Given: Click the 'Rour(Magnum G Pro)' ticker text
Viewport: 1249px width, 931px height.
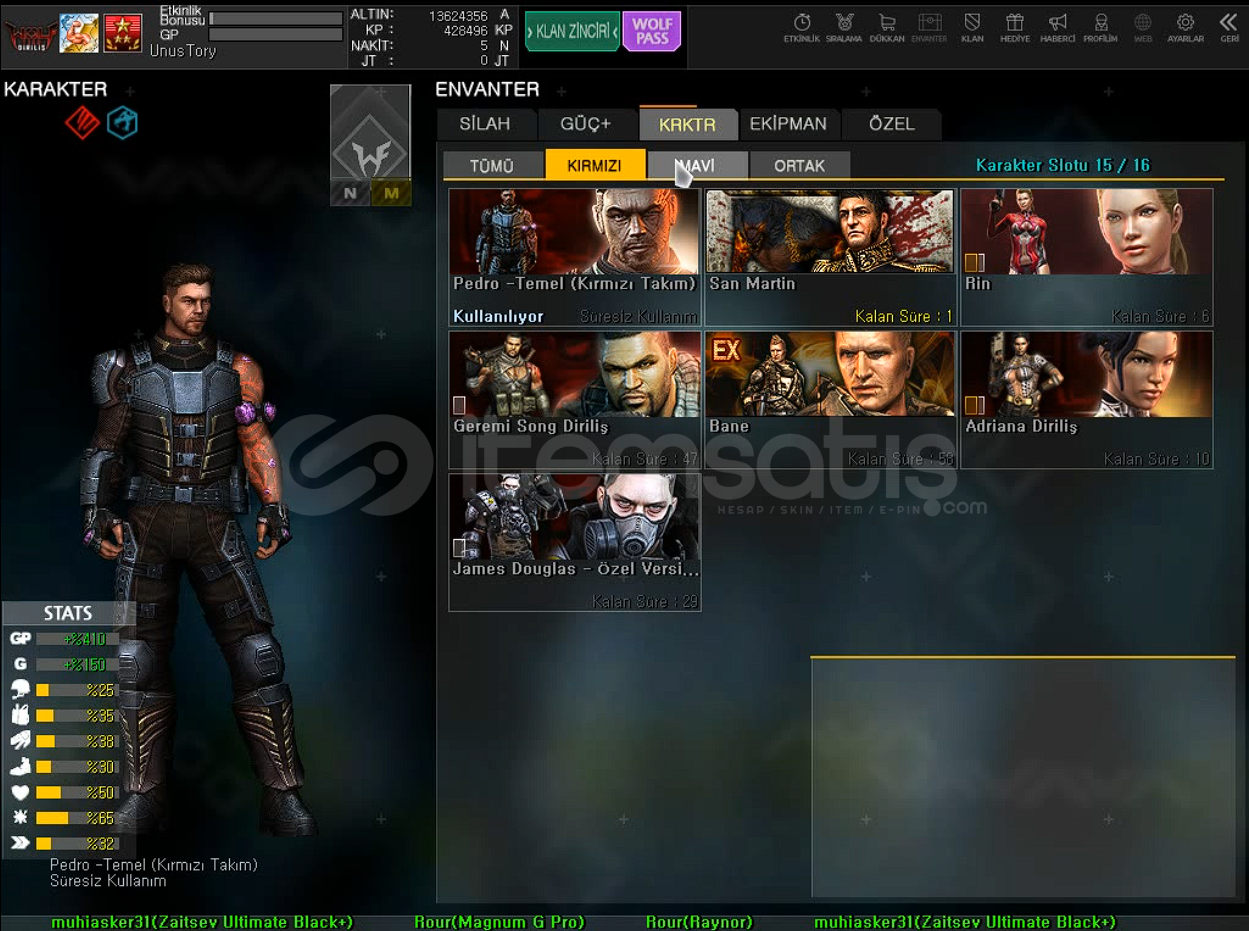Looking at the screenshot, I should pyautogui.click(x=499, y=922).
